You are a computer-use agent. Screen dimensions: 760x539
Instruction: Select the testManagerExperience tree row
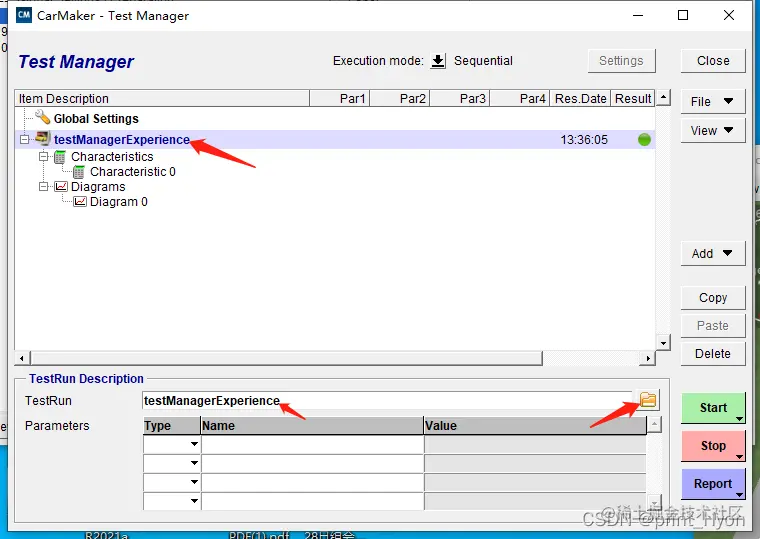[x=335, y=140]
